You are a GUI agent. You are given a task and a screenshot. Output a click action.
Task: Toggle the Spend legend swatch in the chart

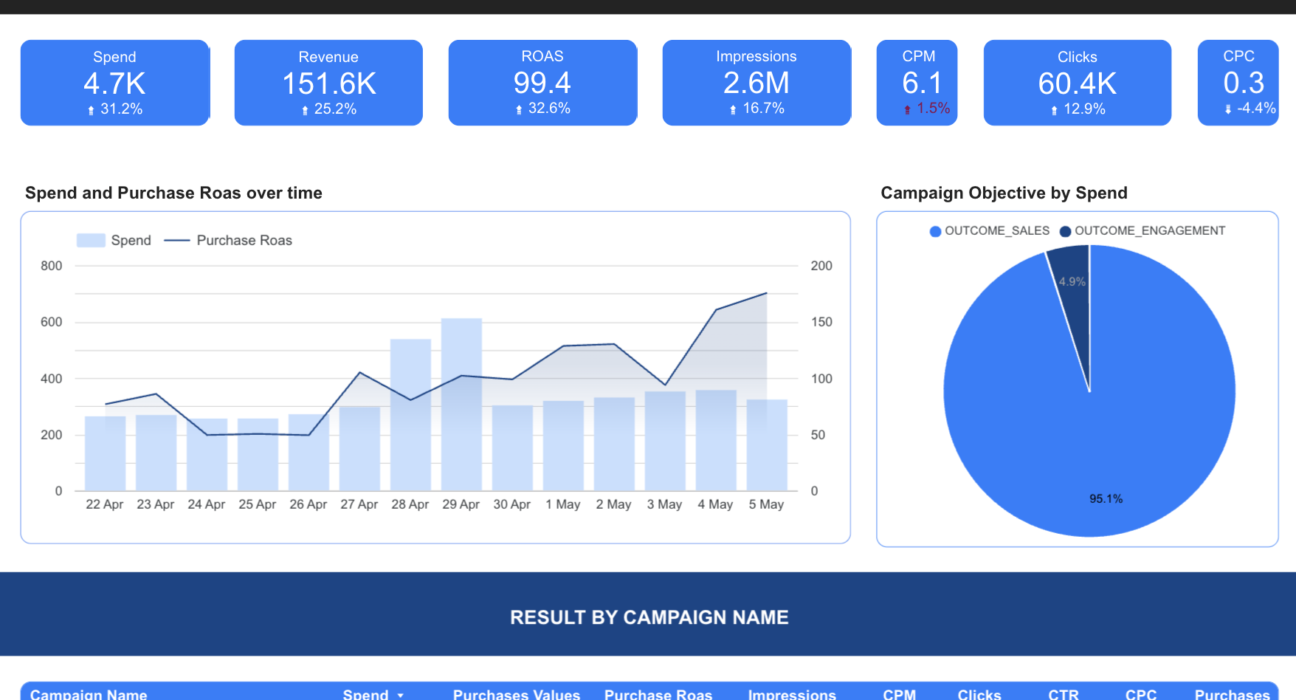[x=91, y=240]
